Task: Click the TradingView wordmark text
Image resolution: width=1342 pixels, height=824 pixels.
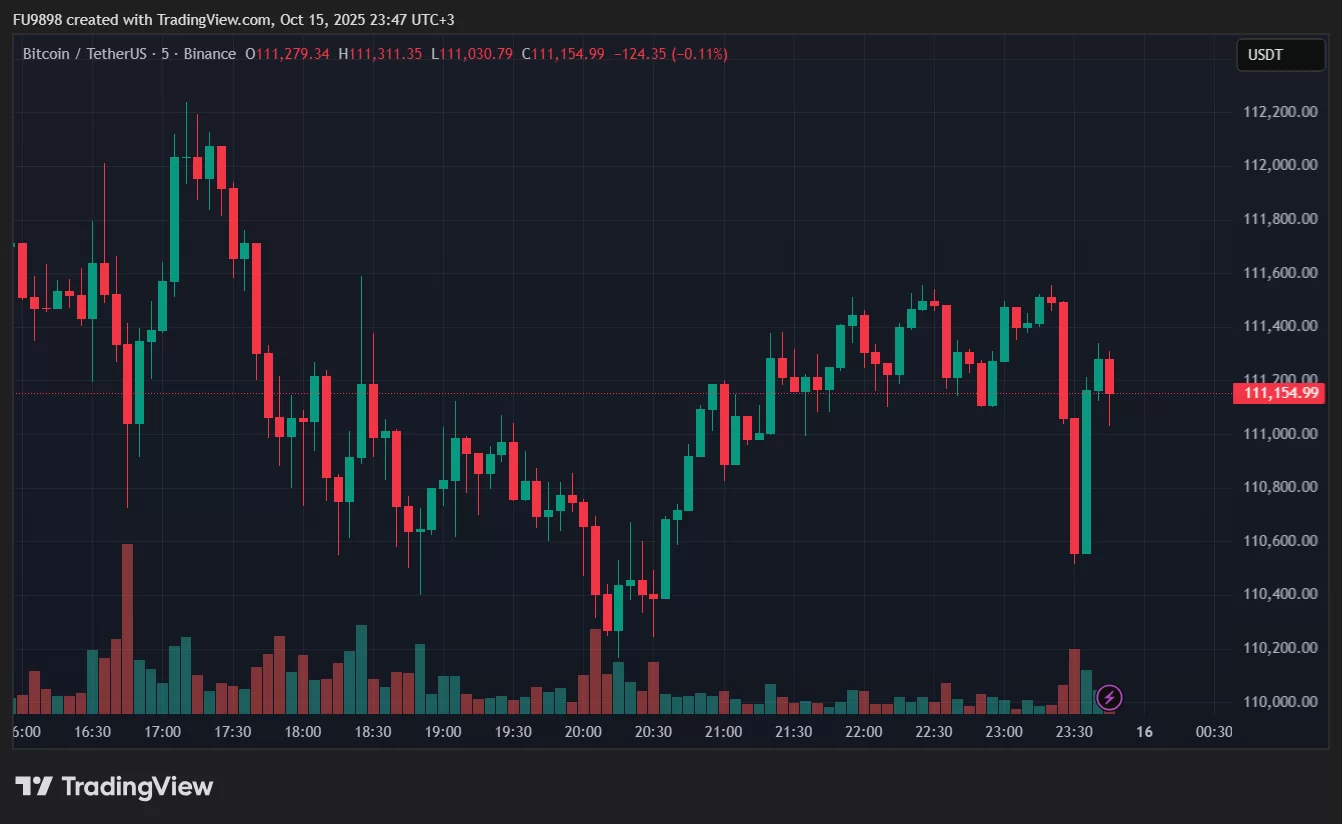Action: click(x=137, y=787)
